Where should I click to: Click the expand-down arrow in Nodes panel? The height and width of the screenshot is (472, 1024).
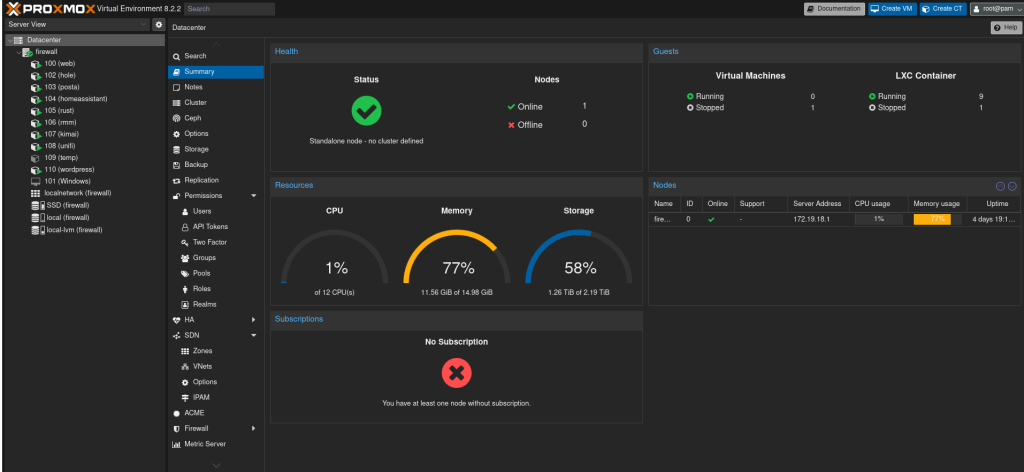pos(1012,186)
